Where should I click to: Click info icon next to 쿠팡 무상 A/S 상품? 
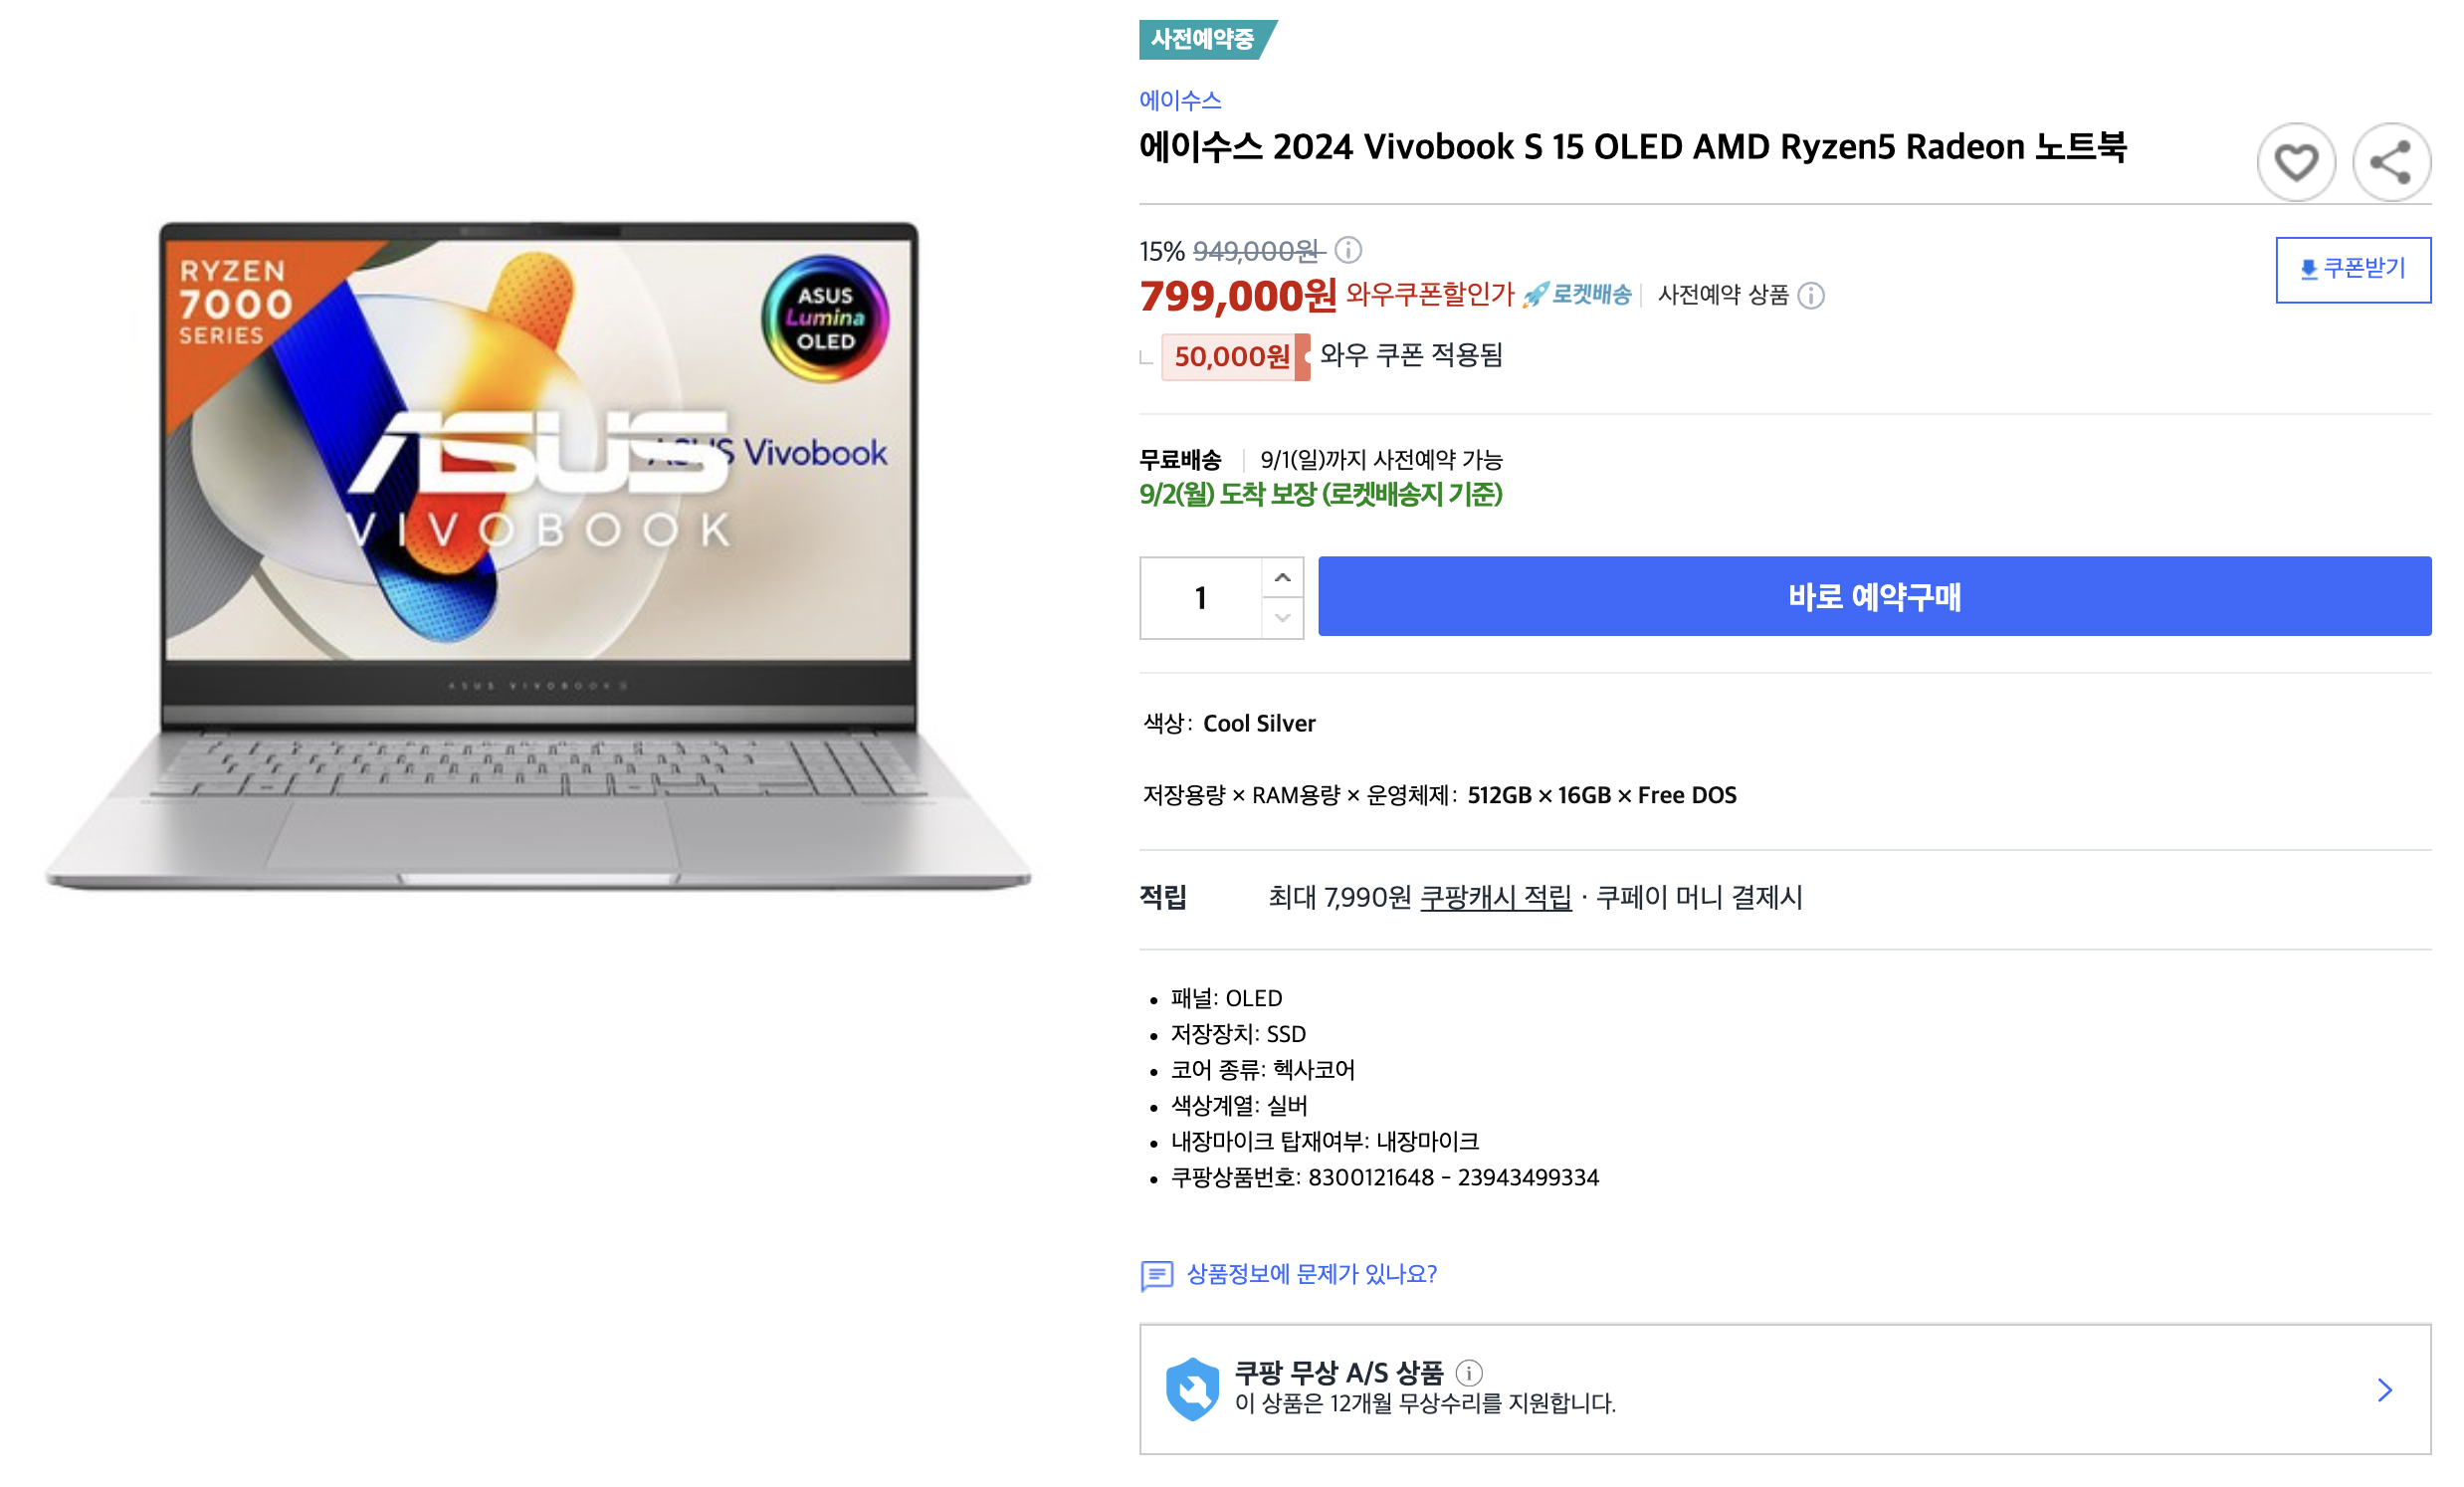pyautogui.click(x=1468, y=1372)
